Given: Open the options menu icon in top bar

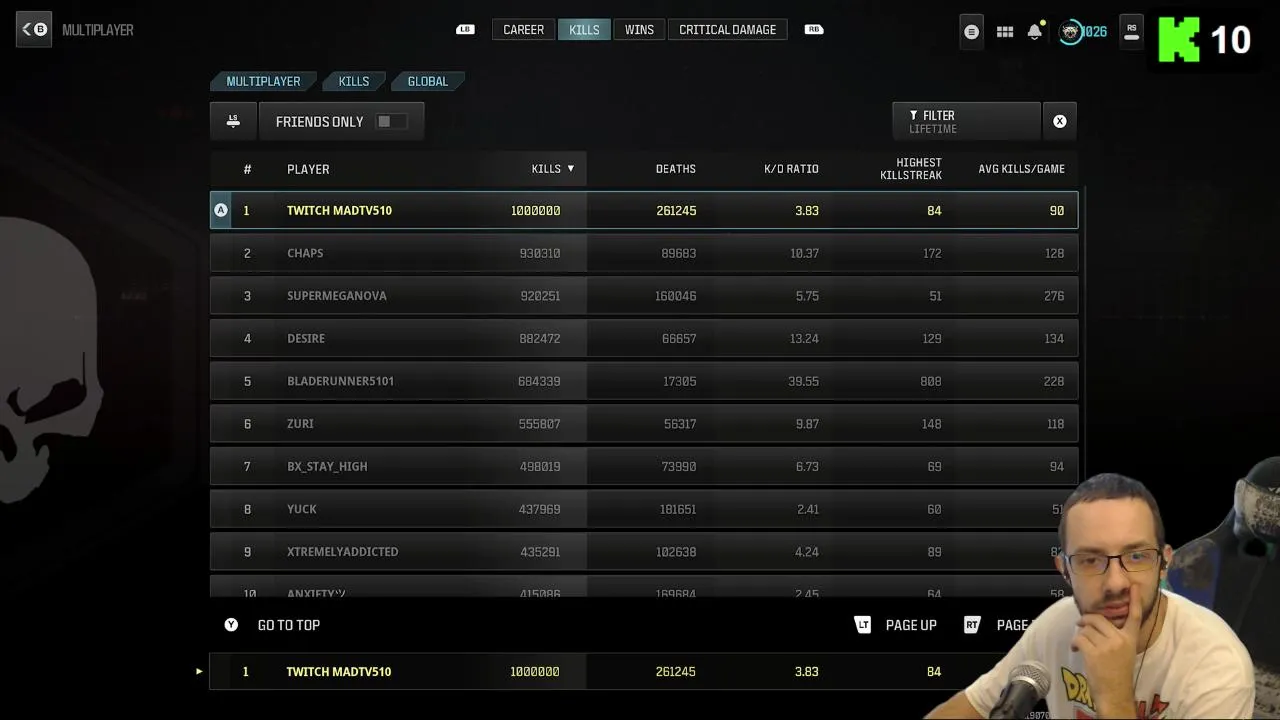Looking at the screenshot, I should pyautogui.click(x=971, y=32).
